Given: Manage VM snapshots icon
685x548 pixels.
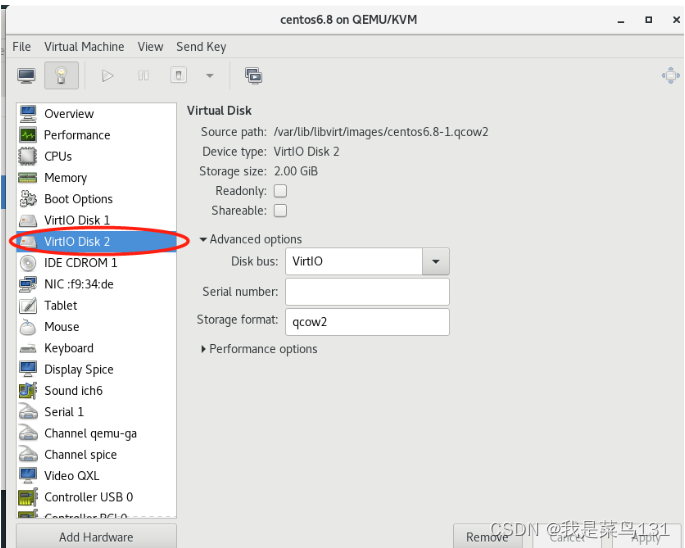Looking at the screenshot, I should coord(253,76).
